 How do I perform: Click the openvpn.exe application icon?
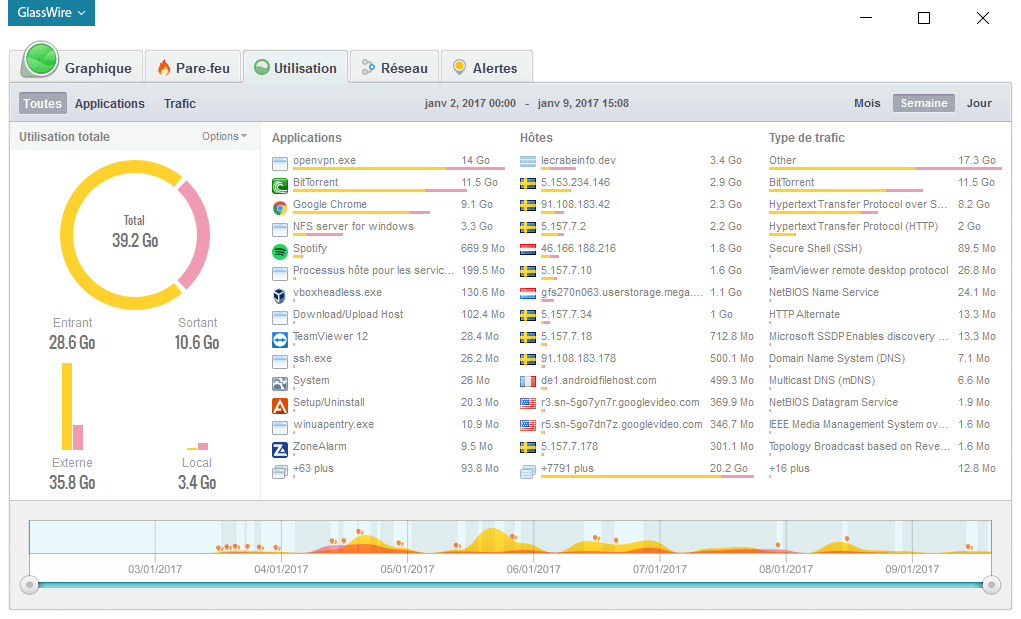280,163
